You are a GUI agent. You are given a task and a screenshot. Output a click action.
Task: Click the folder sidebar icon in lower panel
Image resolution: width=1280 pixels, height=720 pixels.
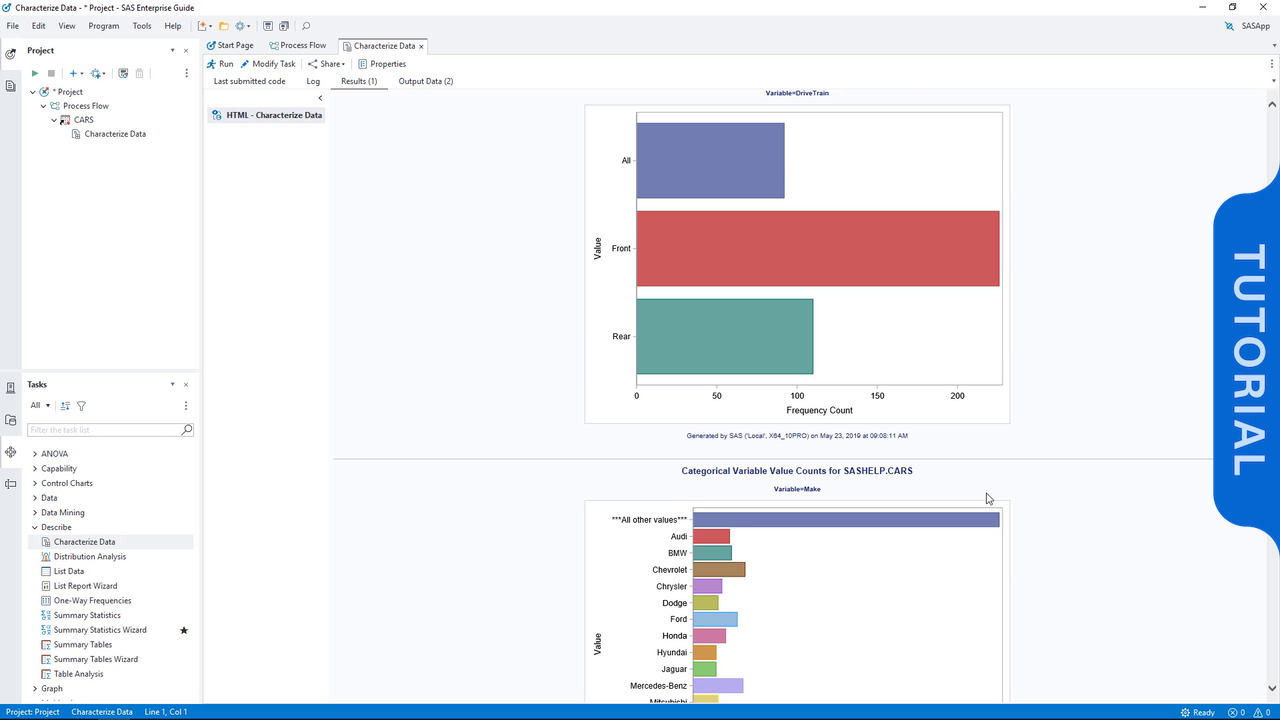[x=11, y=420]
